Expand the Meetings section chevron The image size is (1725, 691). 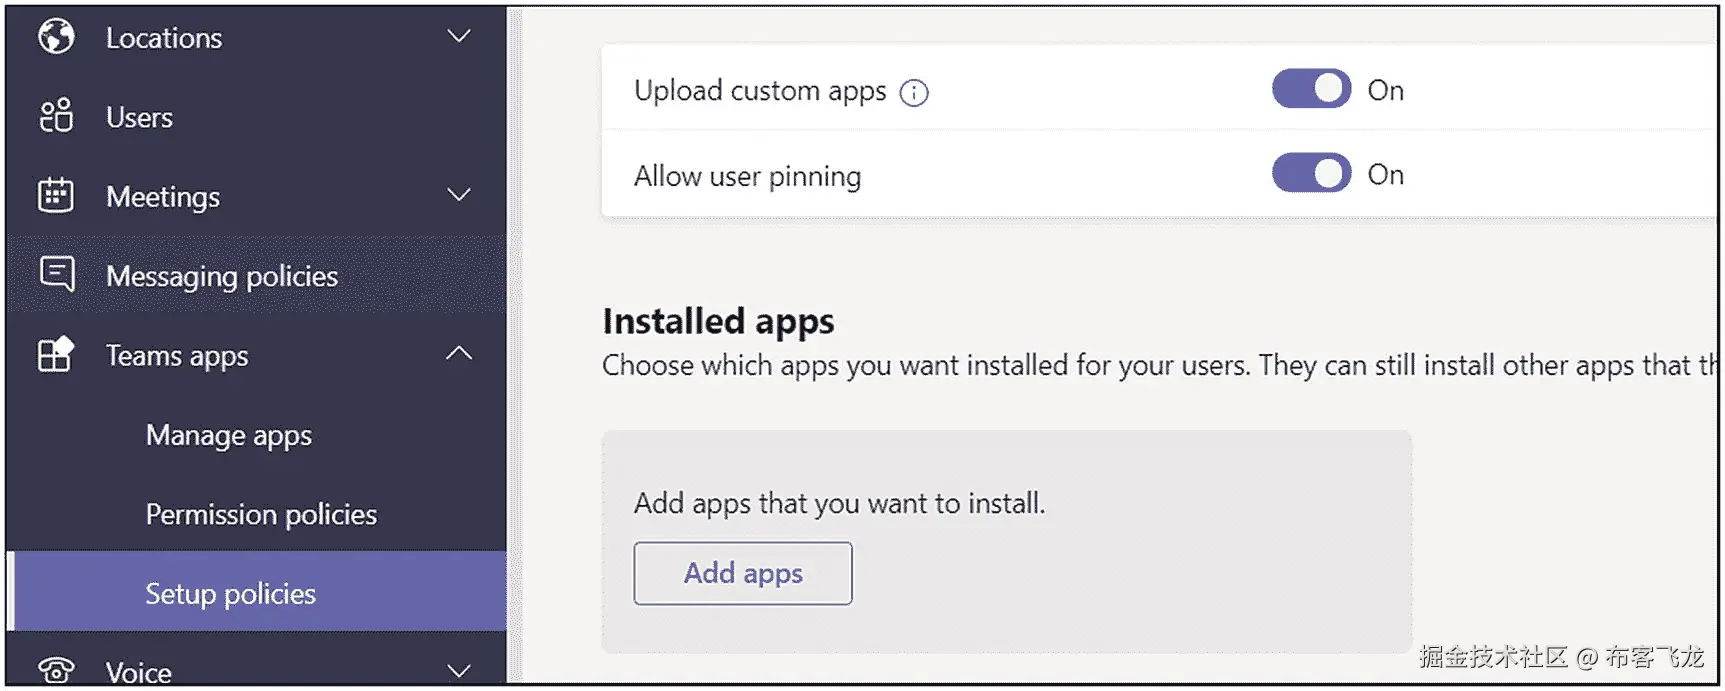point(459,195)
